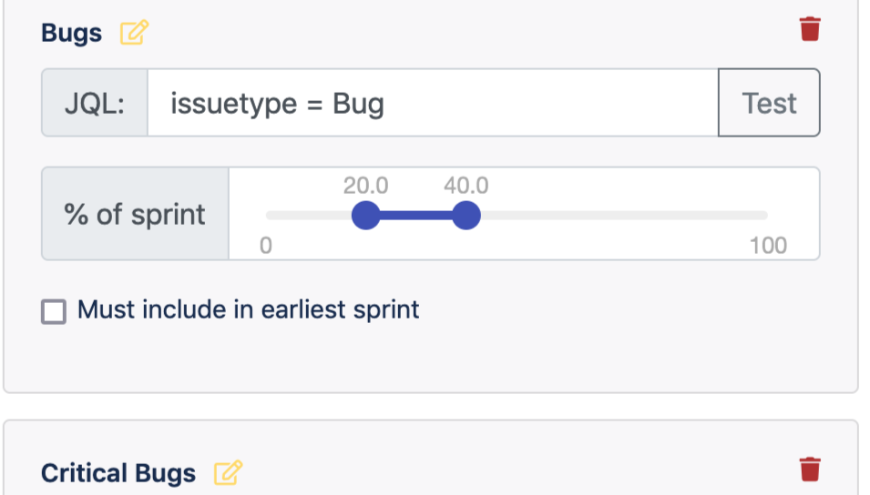Delete the Bugs section with trash icon
The height and width of the screenshot is (495, 870).
point(810,30)
